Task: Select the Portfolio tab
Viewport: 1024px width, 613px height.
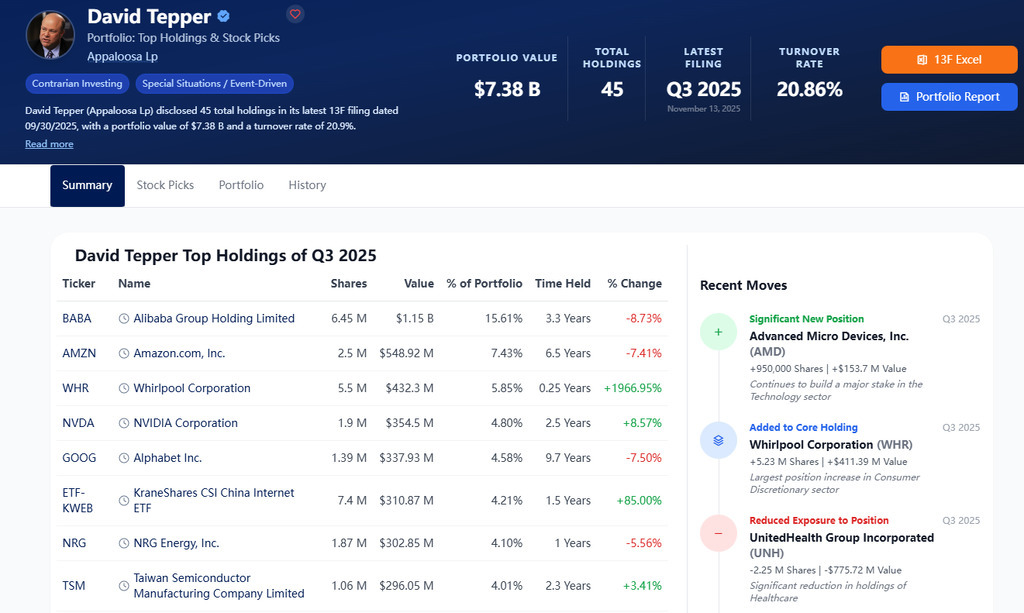Action: pos(241,186)
